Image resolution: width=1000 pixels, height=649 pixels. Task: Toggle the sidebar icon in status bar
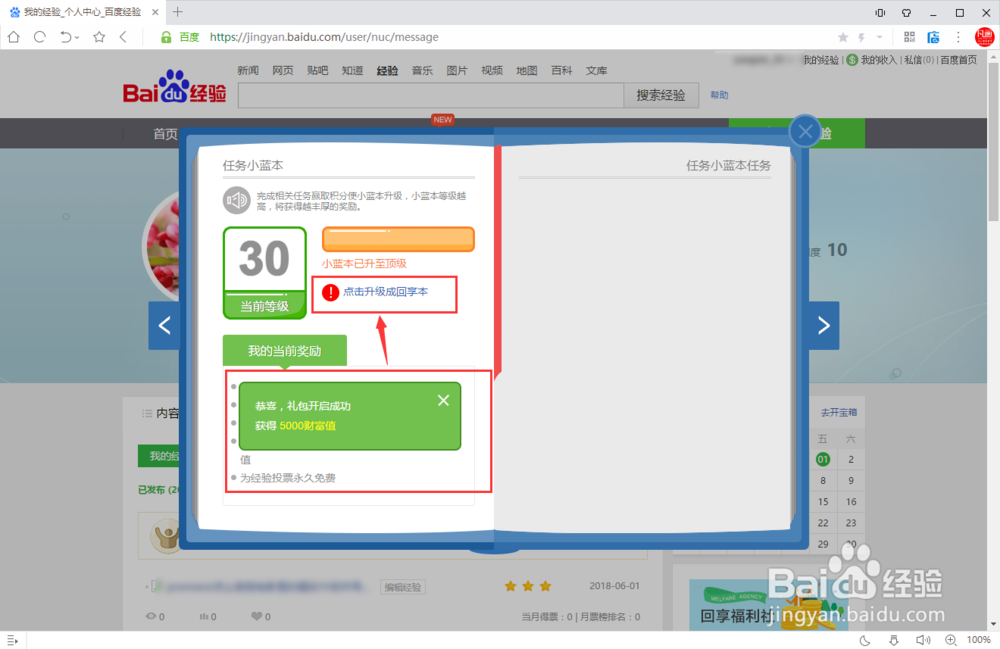[x=12, y=640]
